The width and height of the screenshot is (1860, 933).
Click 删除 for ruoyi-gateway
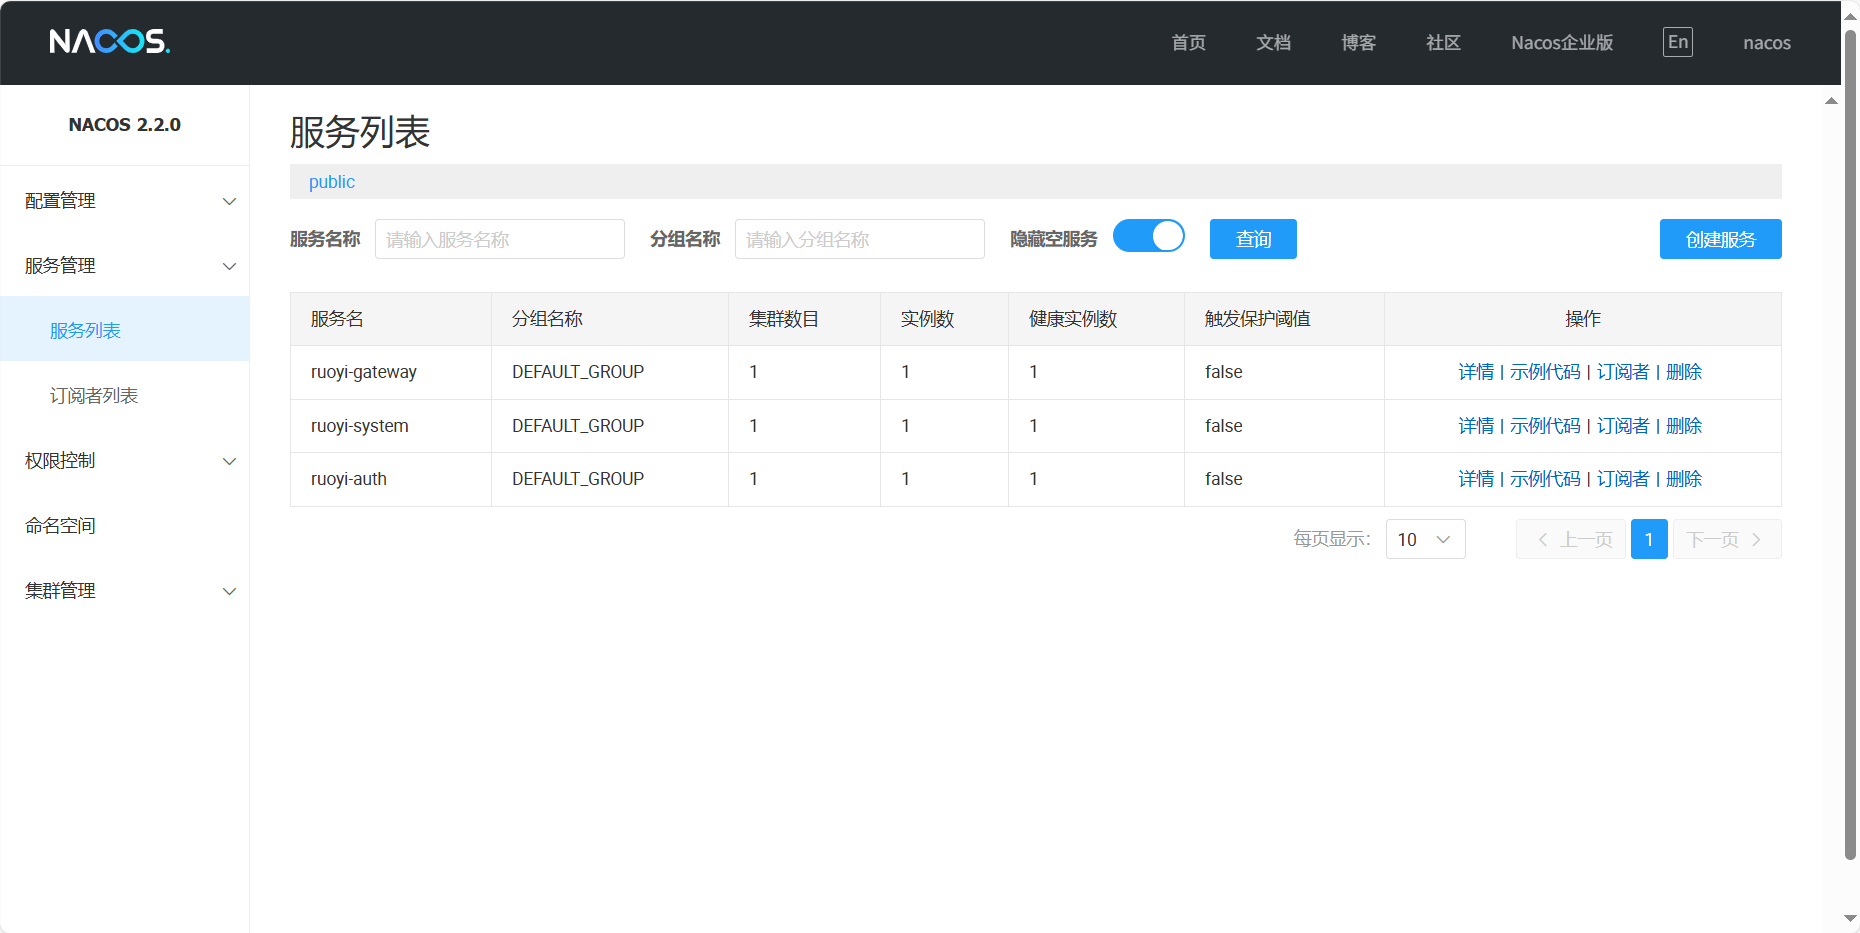click(x=1684, y=372)
